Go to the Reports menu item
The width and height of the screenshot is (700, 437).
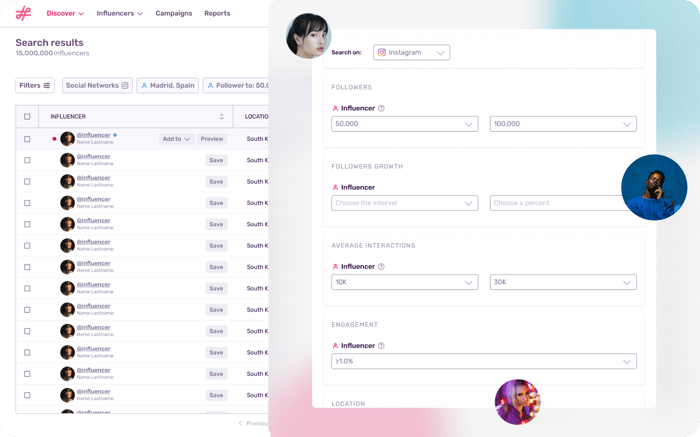217,13
